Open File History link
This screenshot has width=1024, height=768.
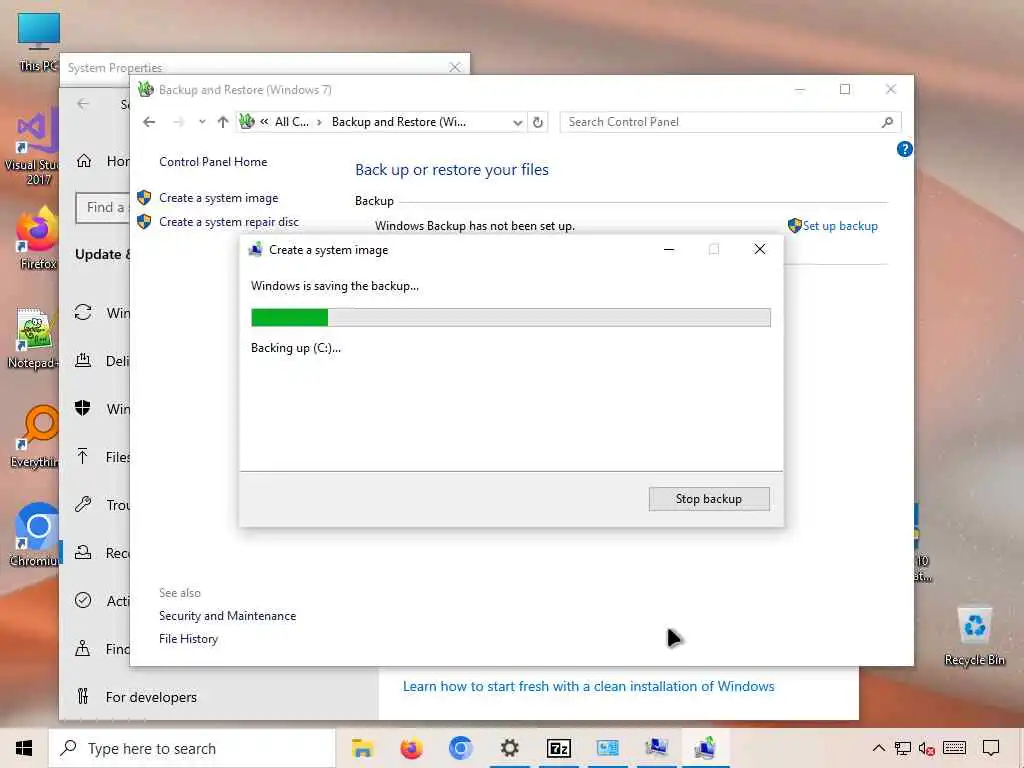pos(188,639)
